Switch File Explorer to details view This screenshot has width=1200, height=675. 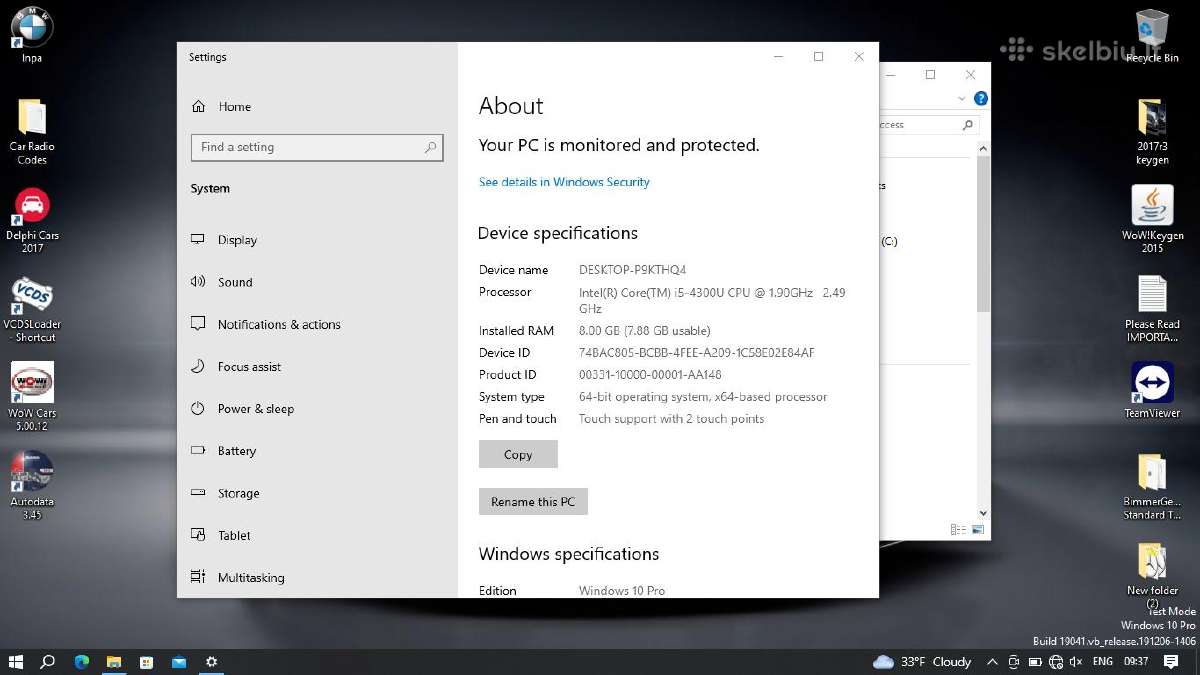pos(958,530)
